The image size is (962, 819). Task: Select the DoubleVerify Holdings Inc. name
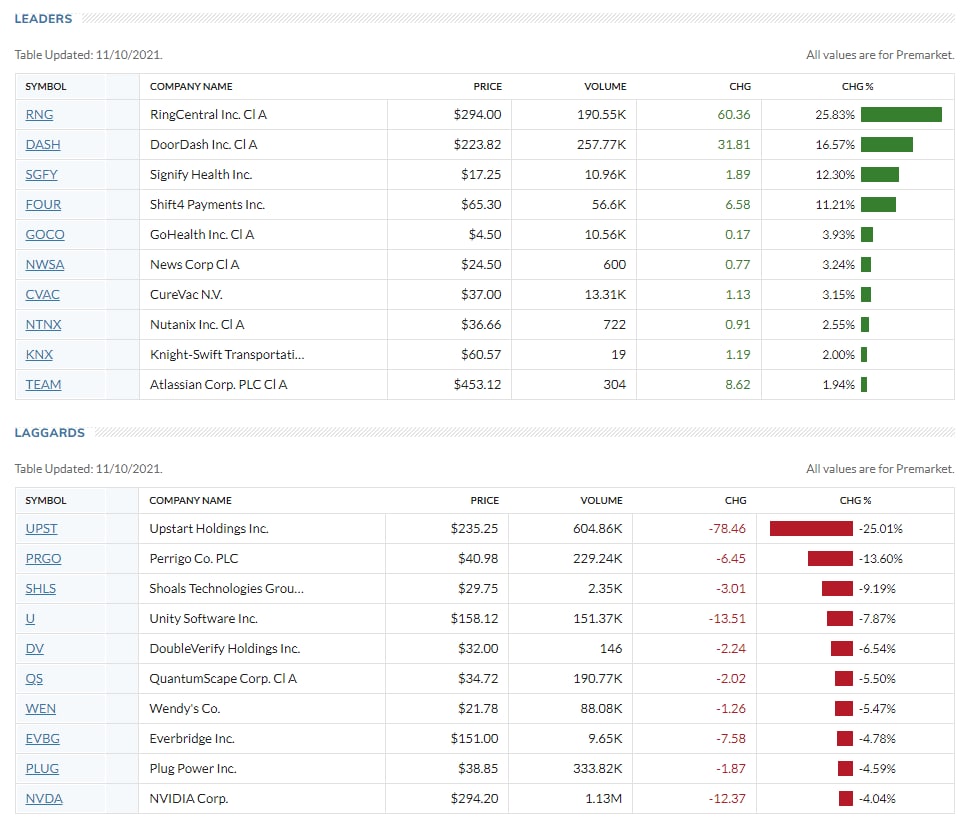[x=225, y=649]
